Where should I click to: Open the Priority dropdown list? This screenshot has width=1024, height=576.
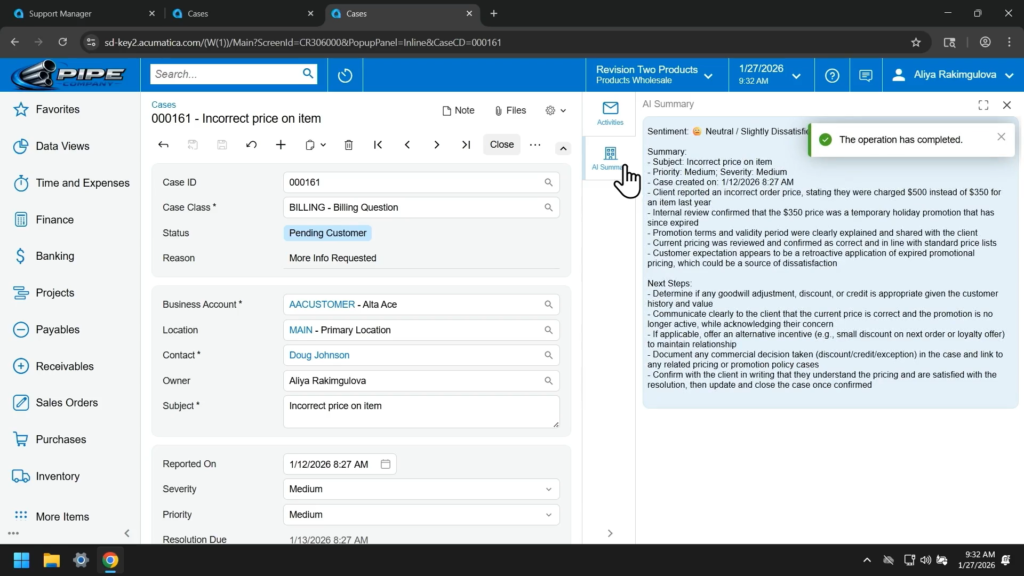click(548, 515)
